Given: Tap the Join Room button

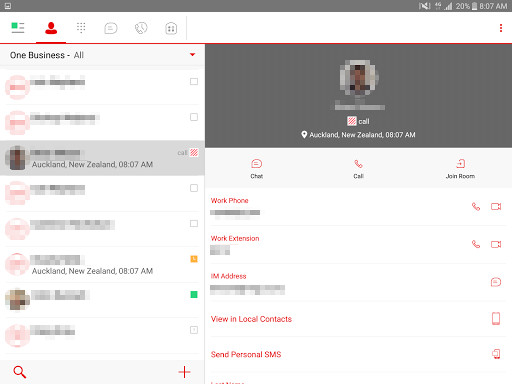Looking at the screenshot, I should (460, 169).
